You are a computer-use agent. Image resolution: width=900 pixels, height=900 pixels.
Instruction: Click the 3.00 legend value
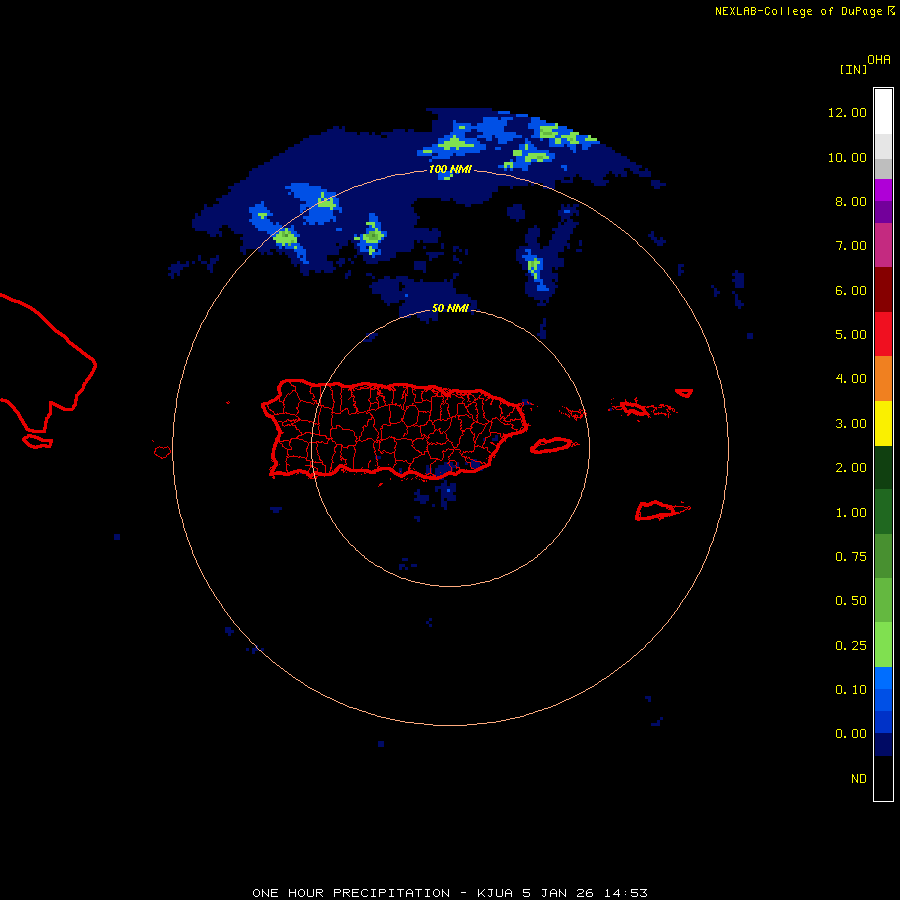point(851,424)
